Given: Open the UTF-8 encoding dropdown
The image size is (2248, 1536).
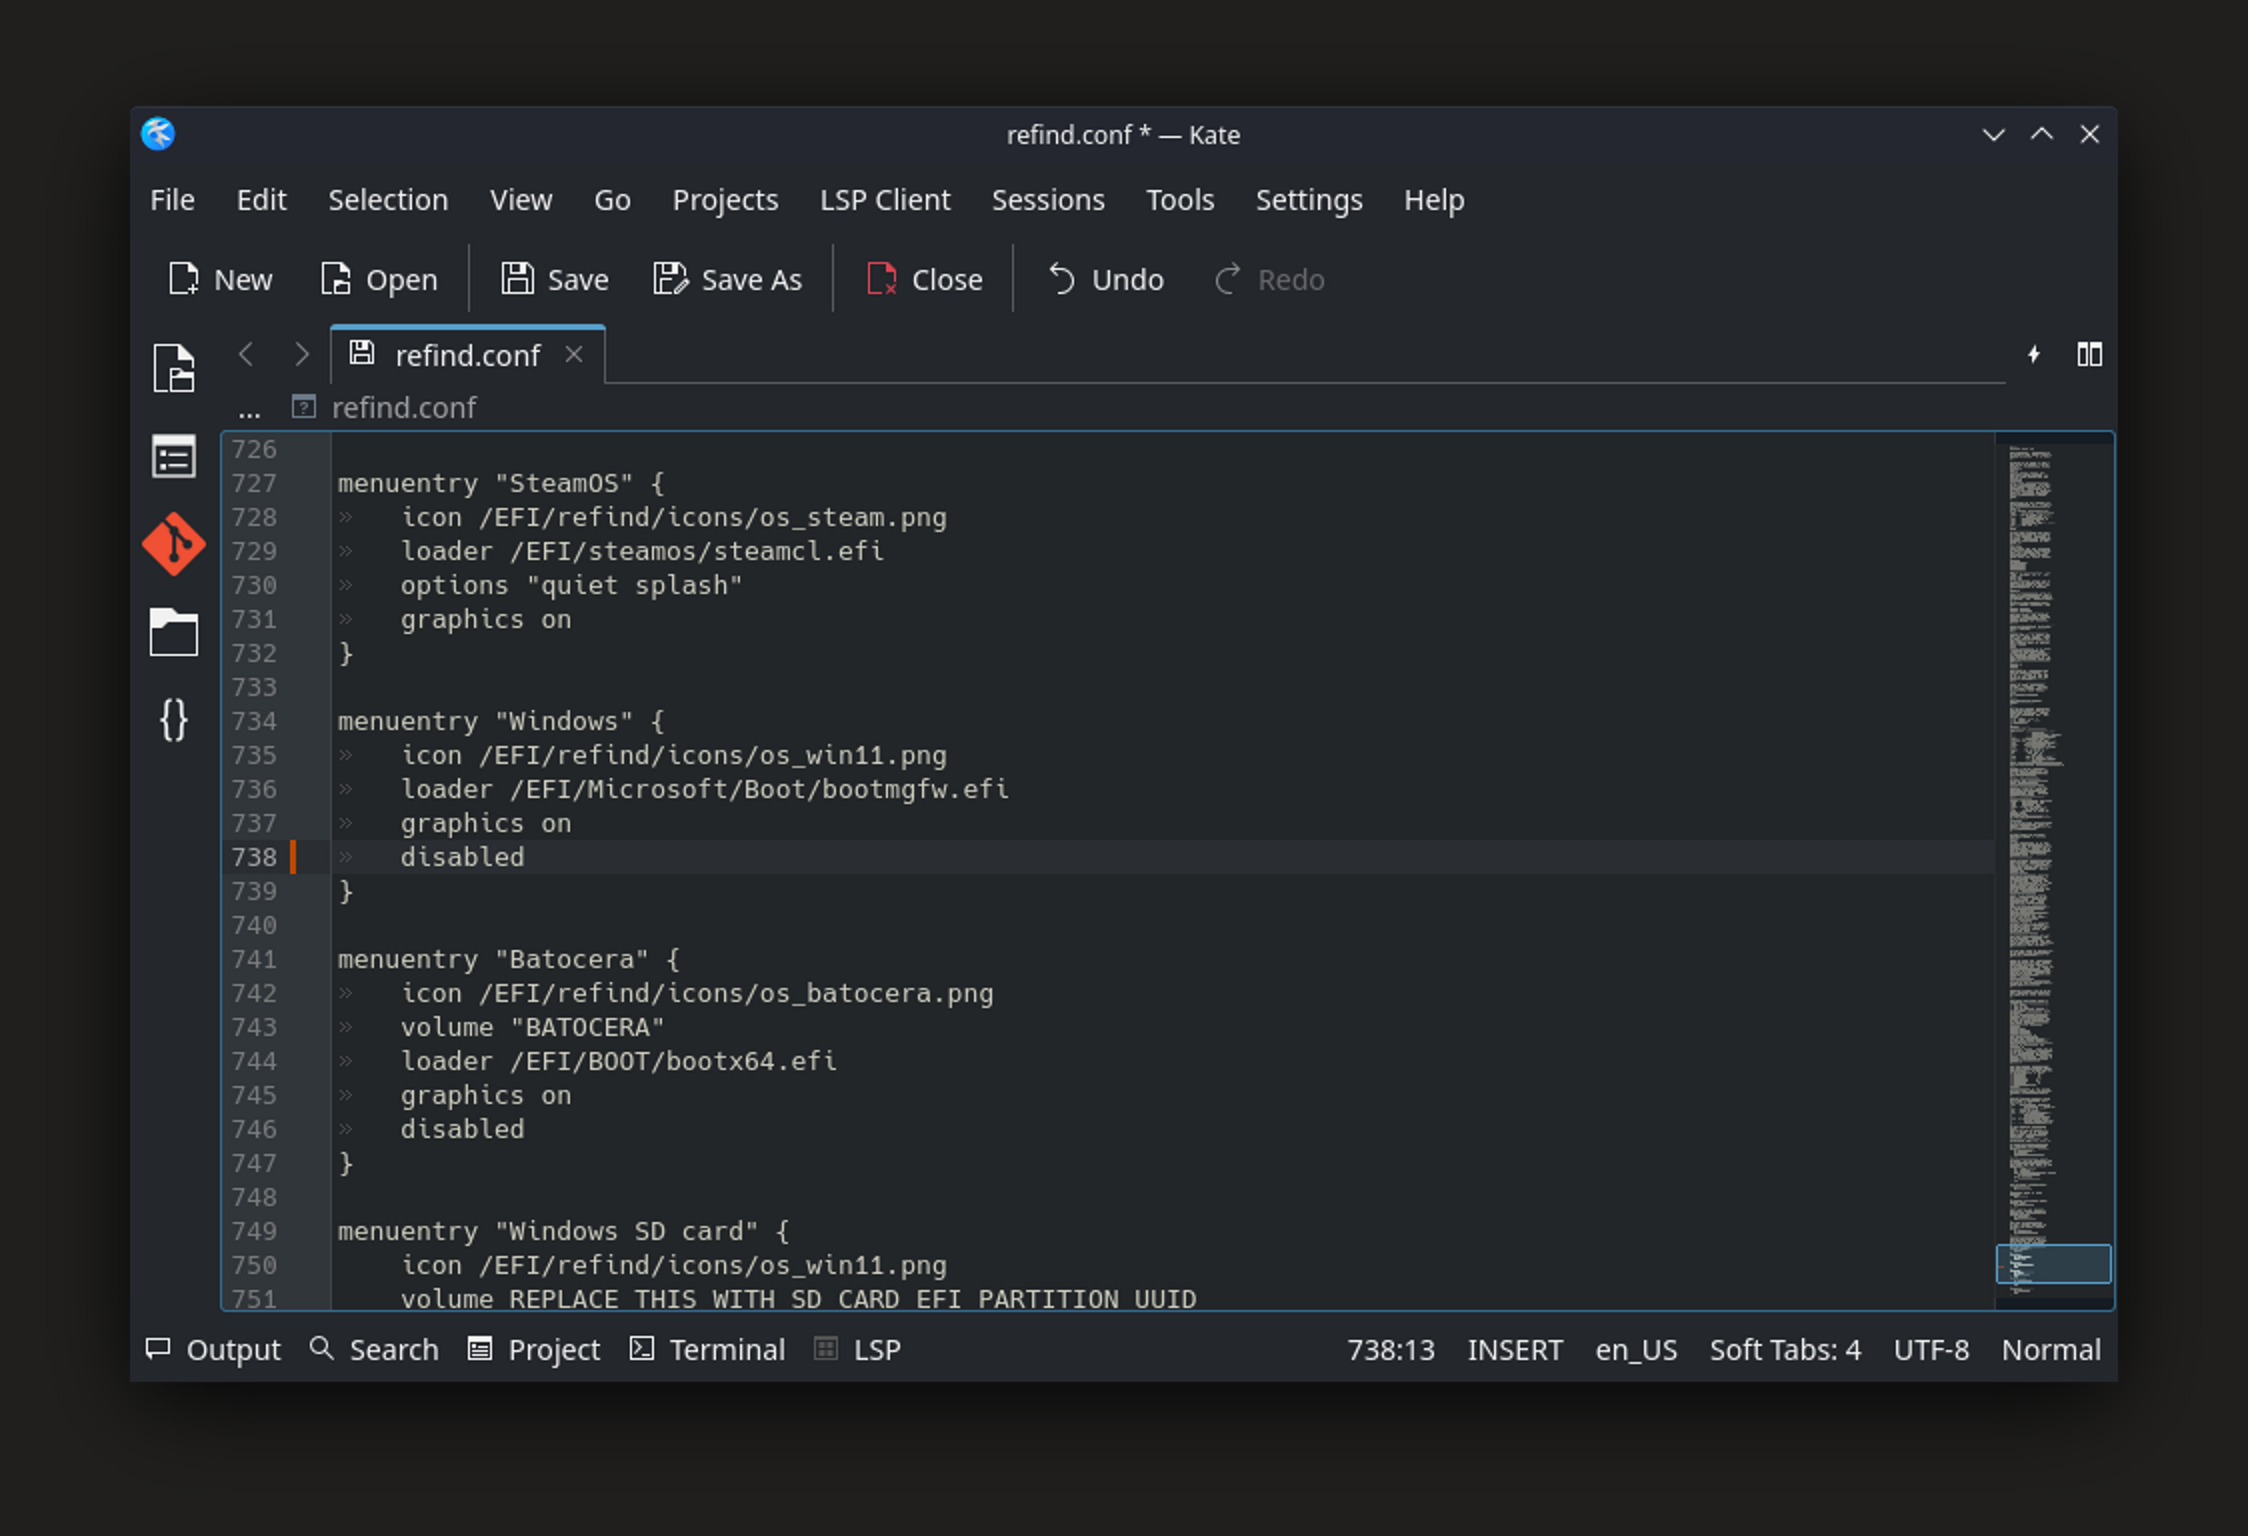Looking at the screenshot, I should 1931,1350.
